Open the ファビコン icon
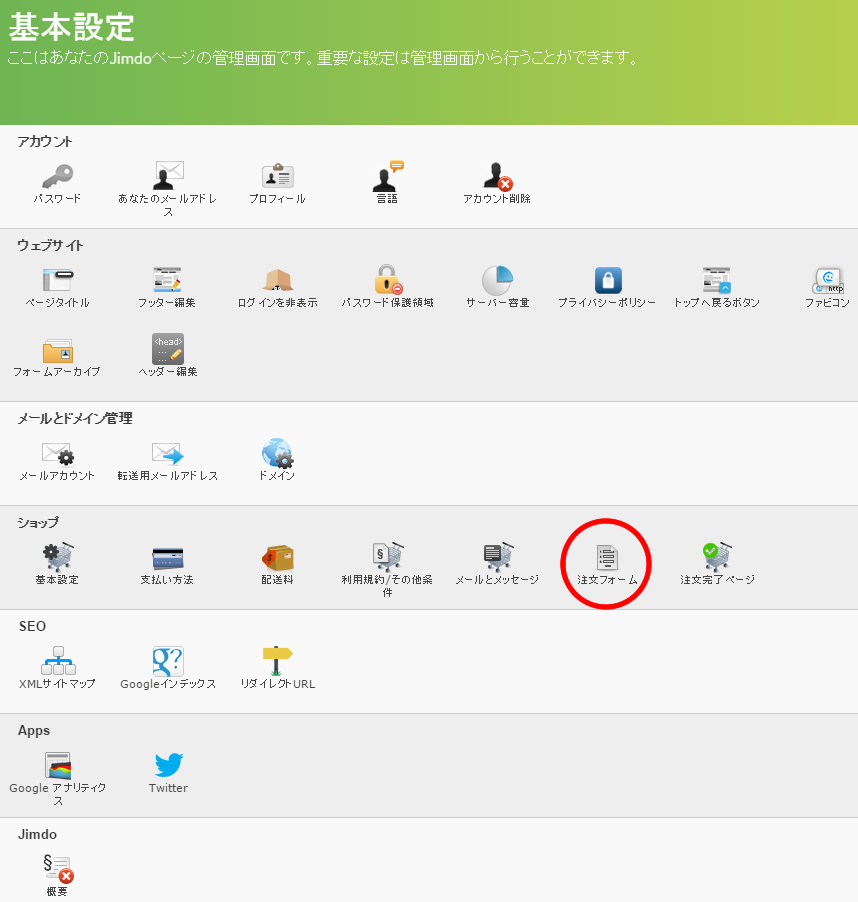The height and width of the screenshot is (902, 858). coord(828,280)
